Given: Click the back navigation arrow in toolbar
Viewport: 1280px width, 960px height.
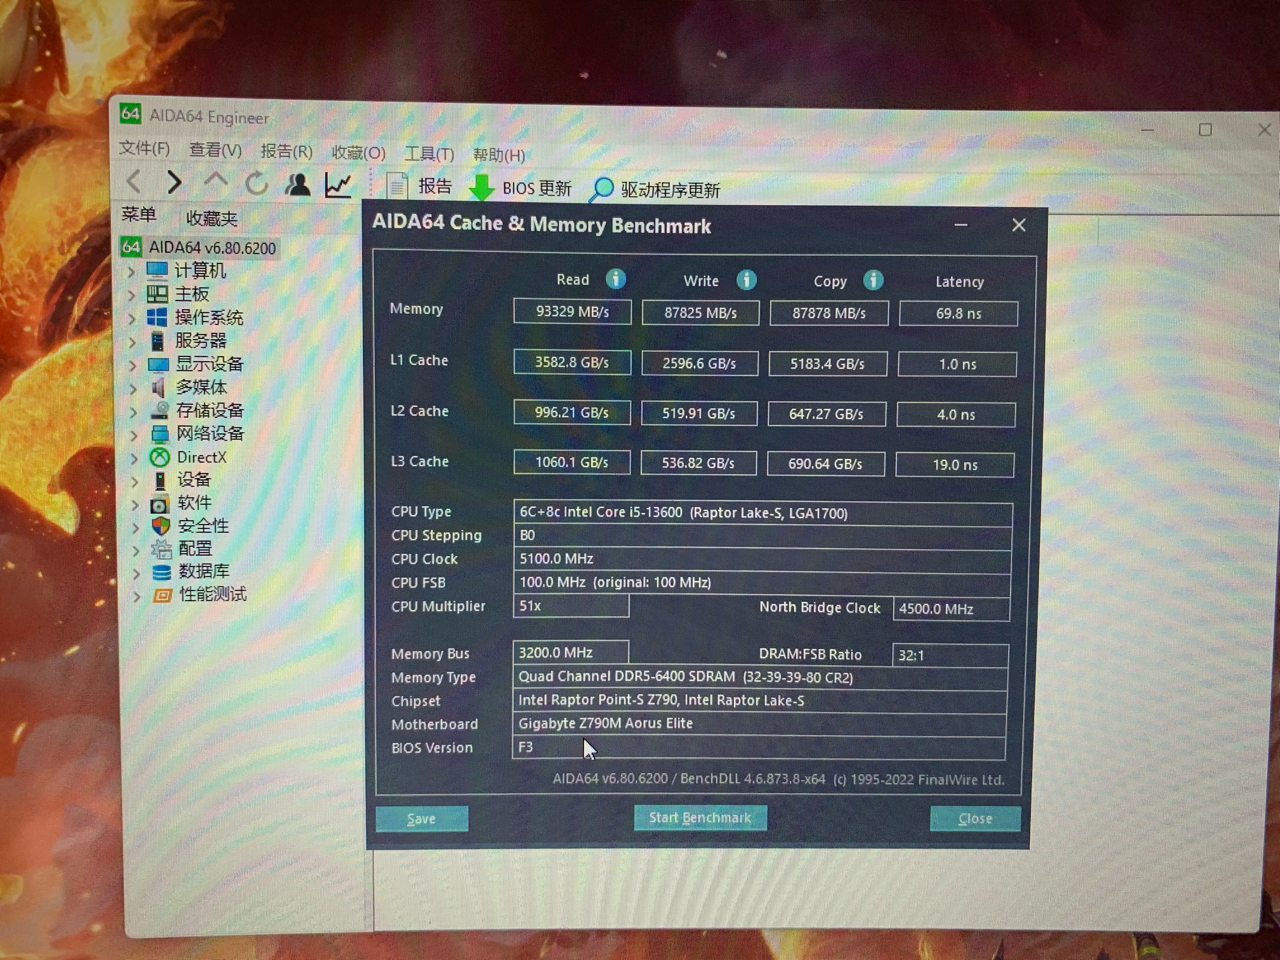Looking at the screenshot, I should click(133, 182).
